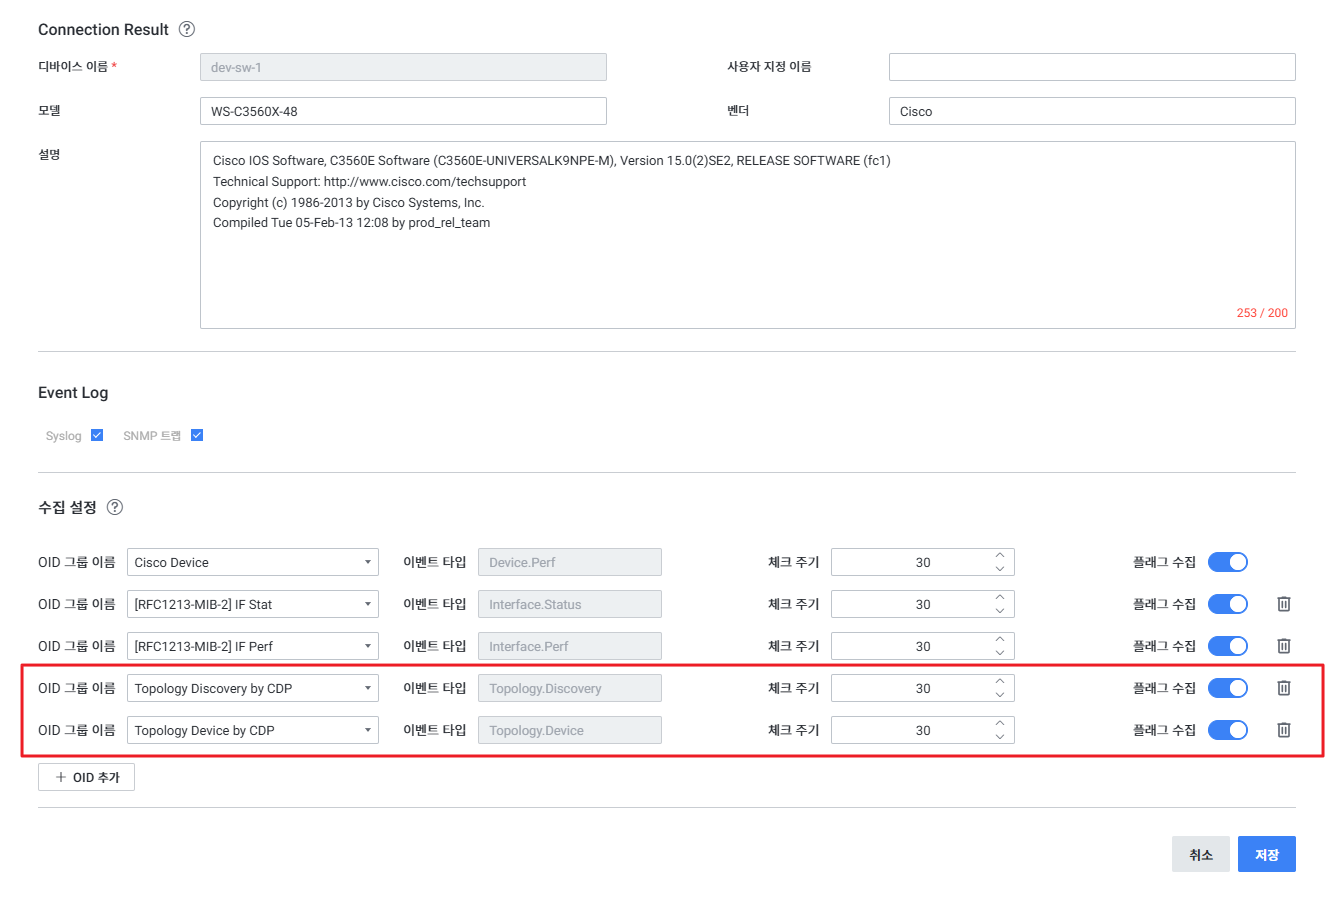Expand the [RFC1213-MIB-2] IF Stat dropdown
This screenshot has height=904, width=1336.
(x=252, y=604)
